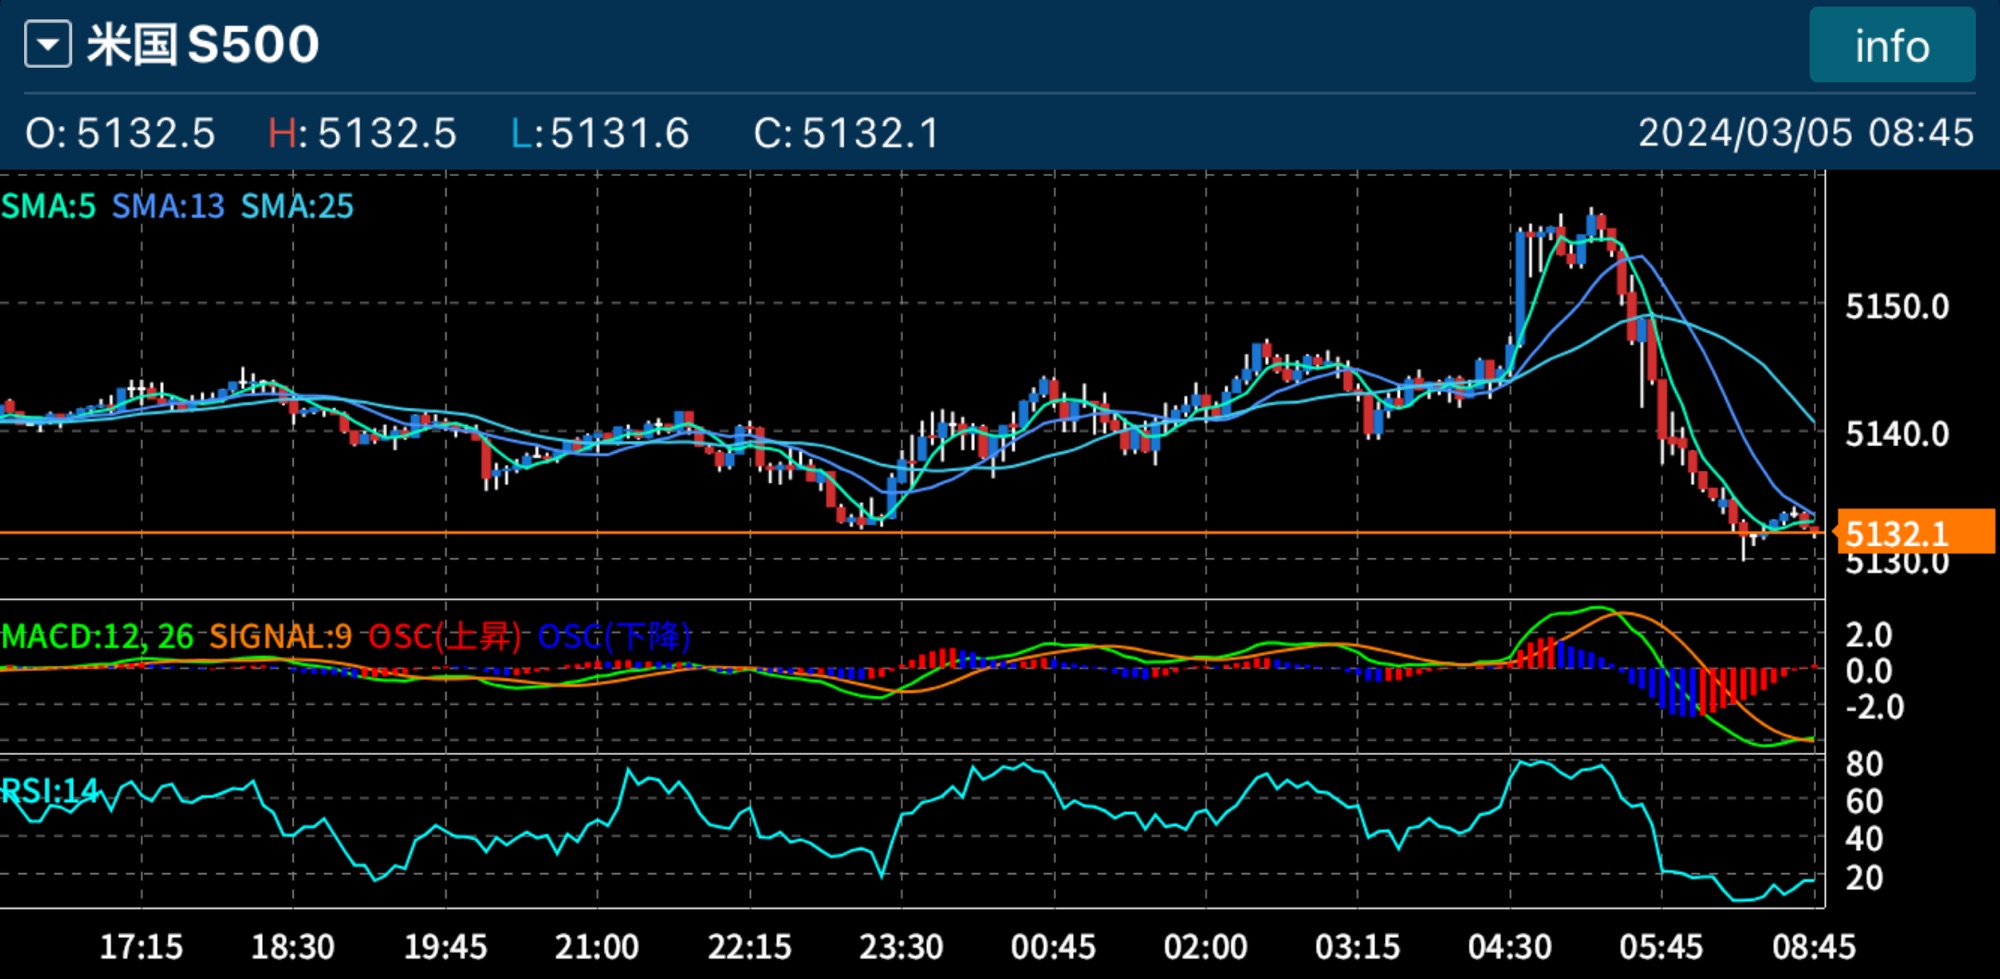
Task: Click the orange 5132.1 current price tag
Action: click(x=1914, y=533)
